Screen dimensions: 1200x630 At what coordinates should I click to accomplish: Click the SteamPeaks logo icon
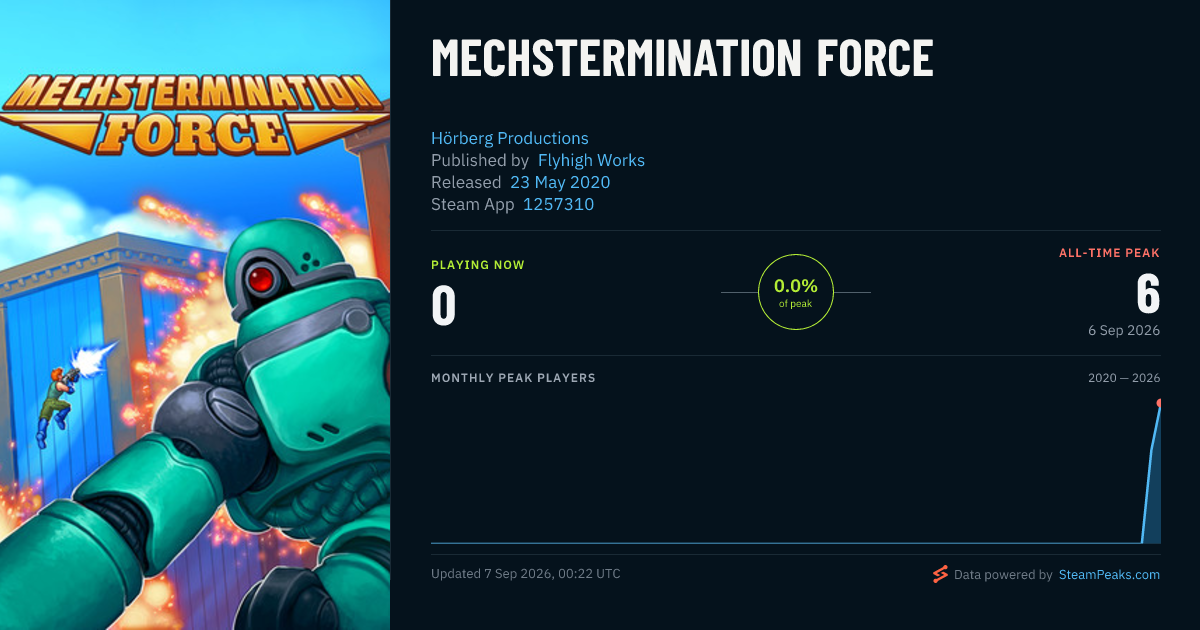pos(940,574)
